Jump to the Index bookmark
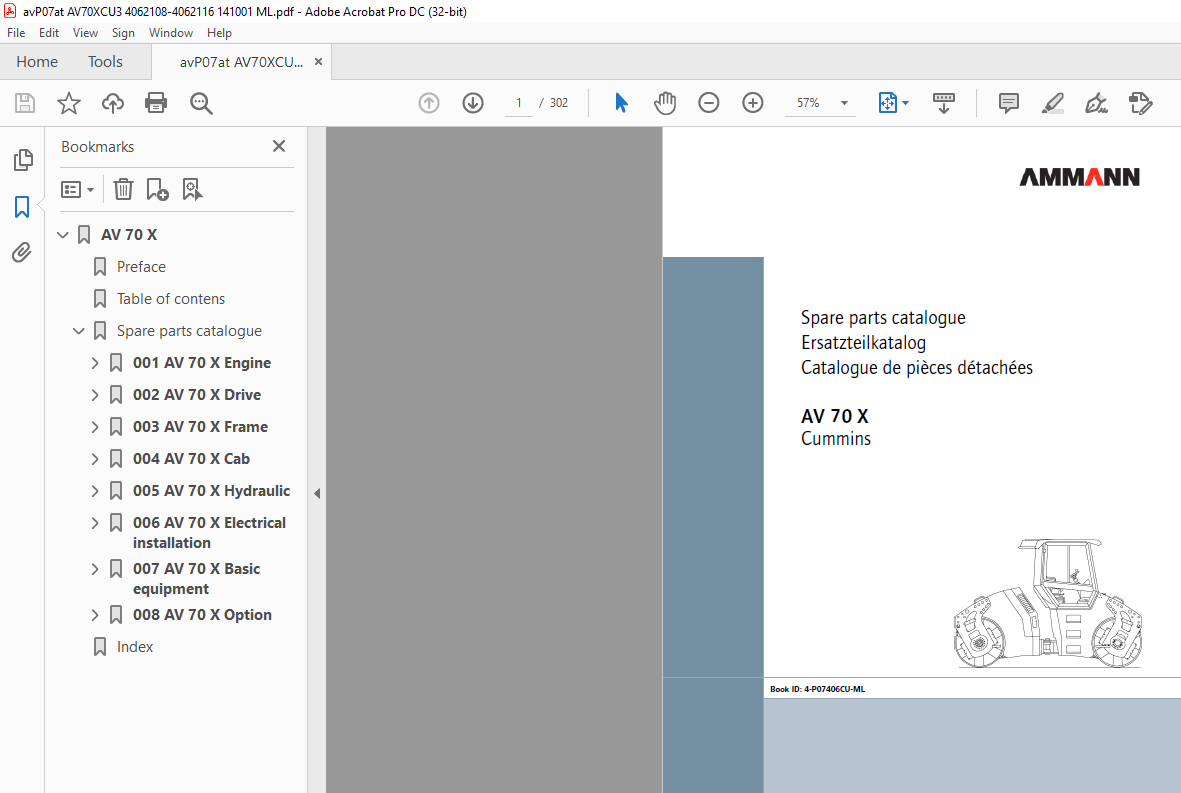Viewport: 1181px width, 793px height. point(135,647)
